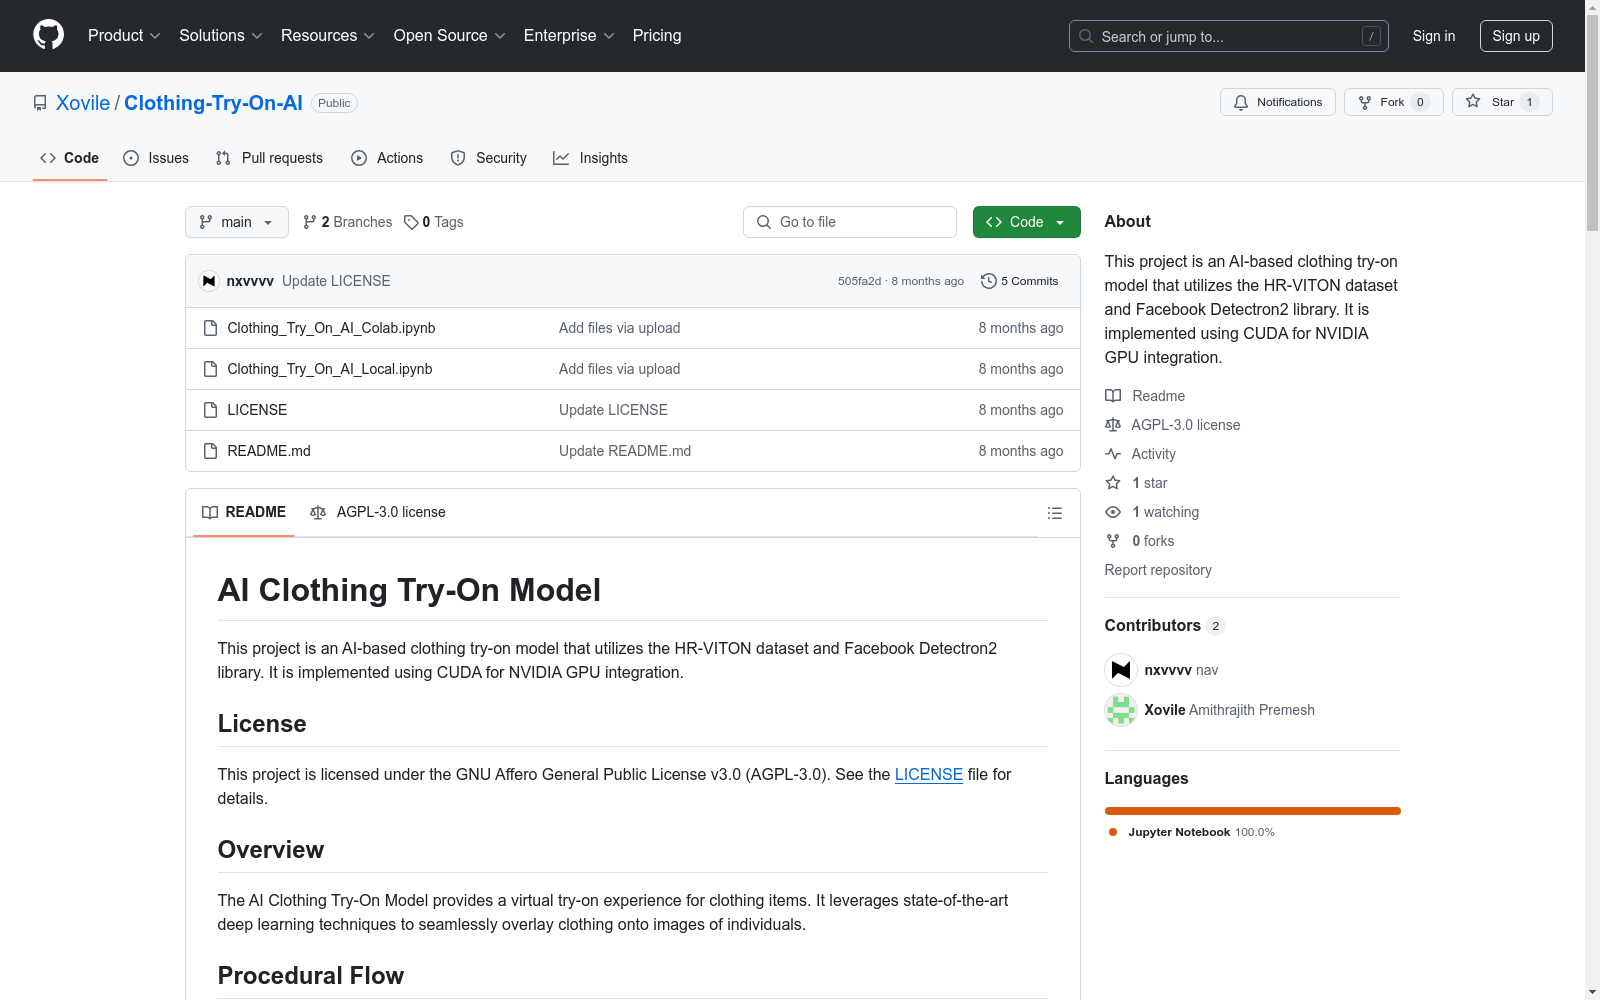Viewport: 1600px width, 1000px height.
Task: Open the green Code dropdown button
Action: (x=1026, y=222)
